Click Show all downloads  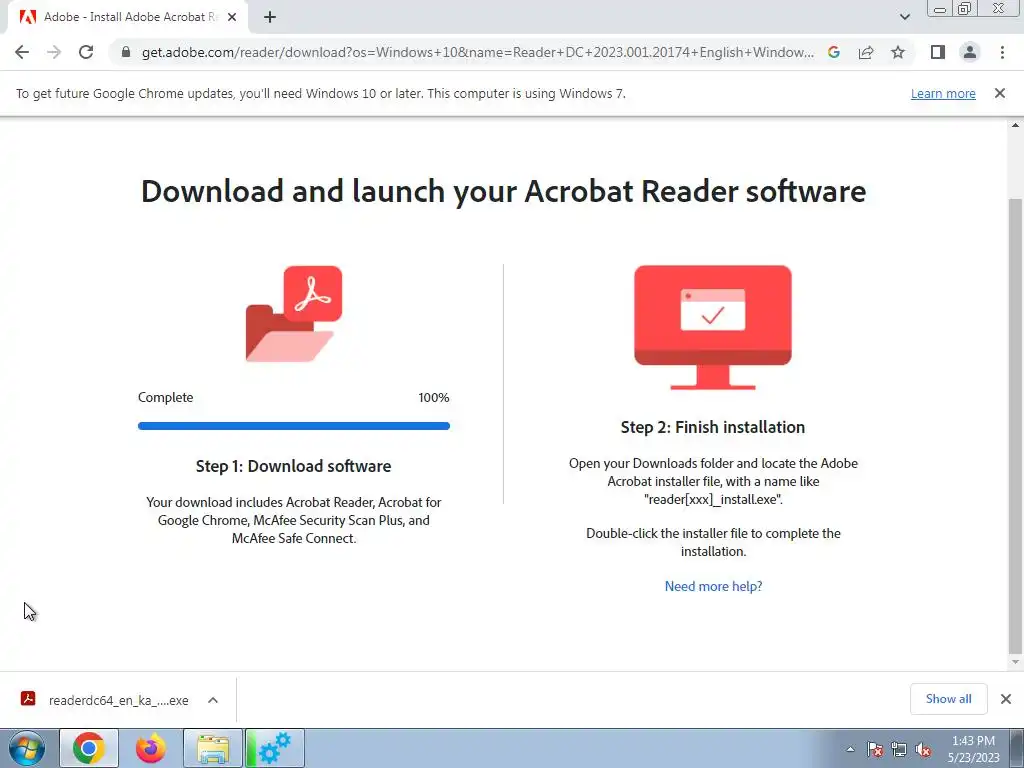[x=948, y=699]
